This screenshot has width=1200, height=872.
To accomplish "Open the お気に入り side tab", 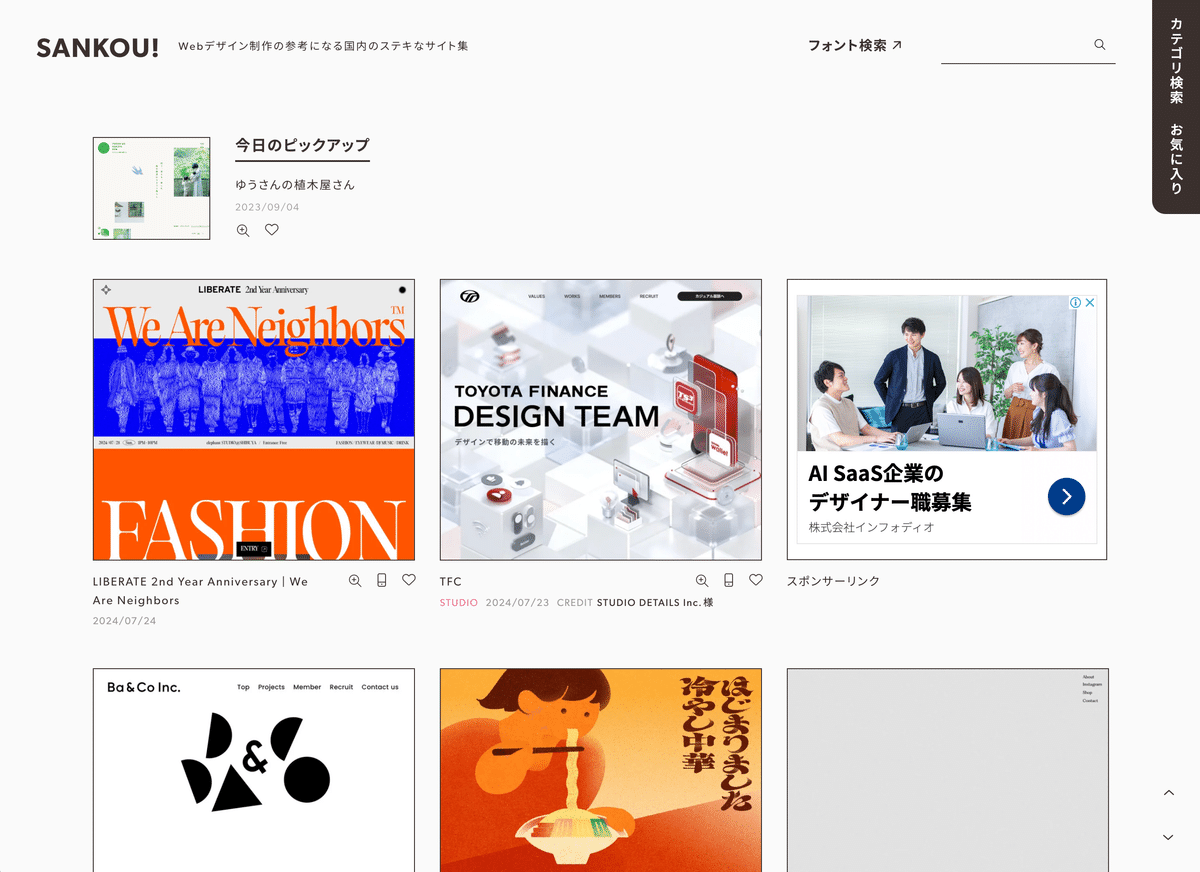I will point(1176,158).
